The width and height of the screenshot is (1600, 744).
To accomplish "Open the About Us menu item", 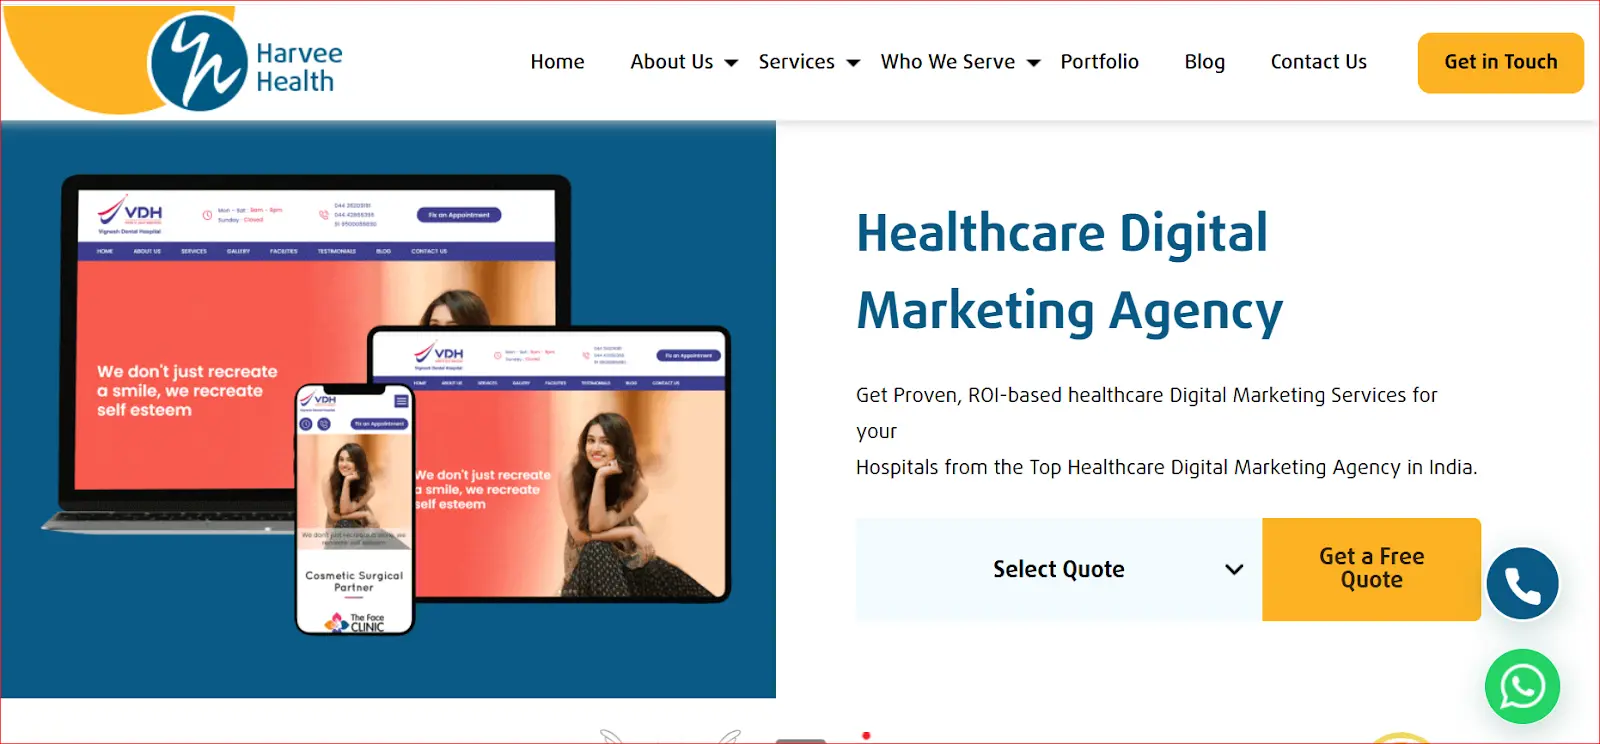I will (672, 62).
